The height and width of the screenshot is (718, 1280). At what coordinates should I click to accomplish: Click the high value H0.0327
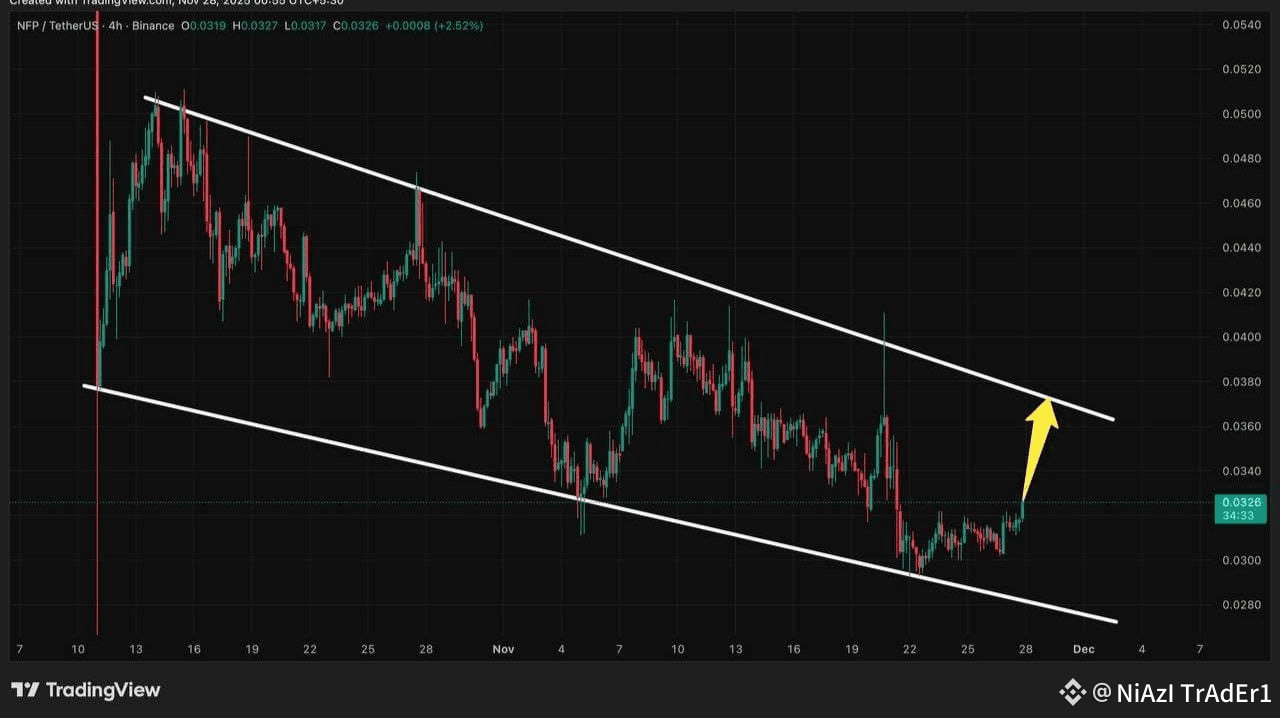point(255,25)
